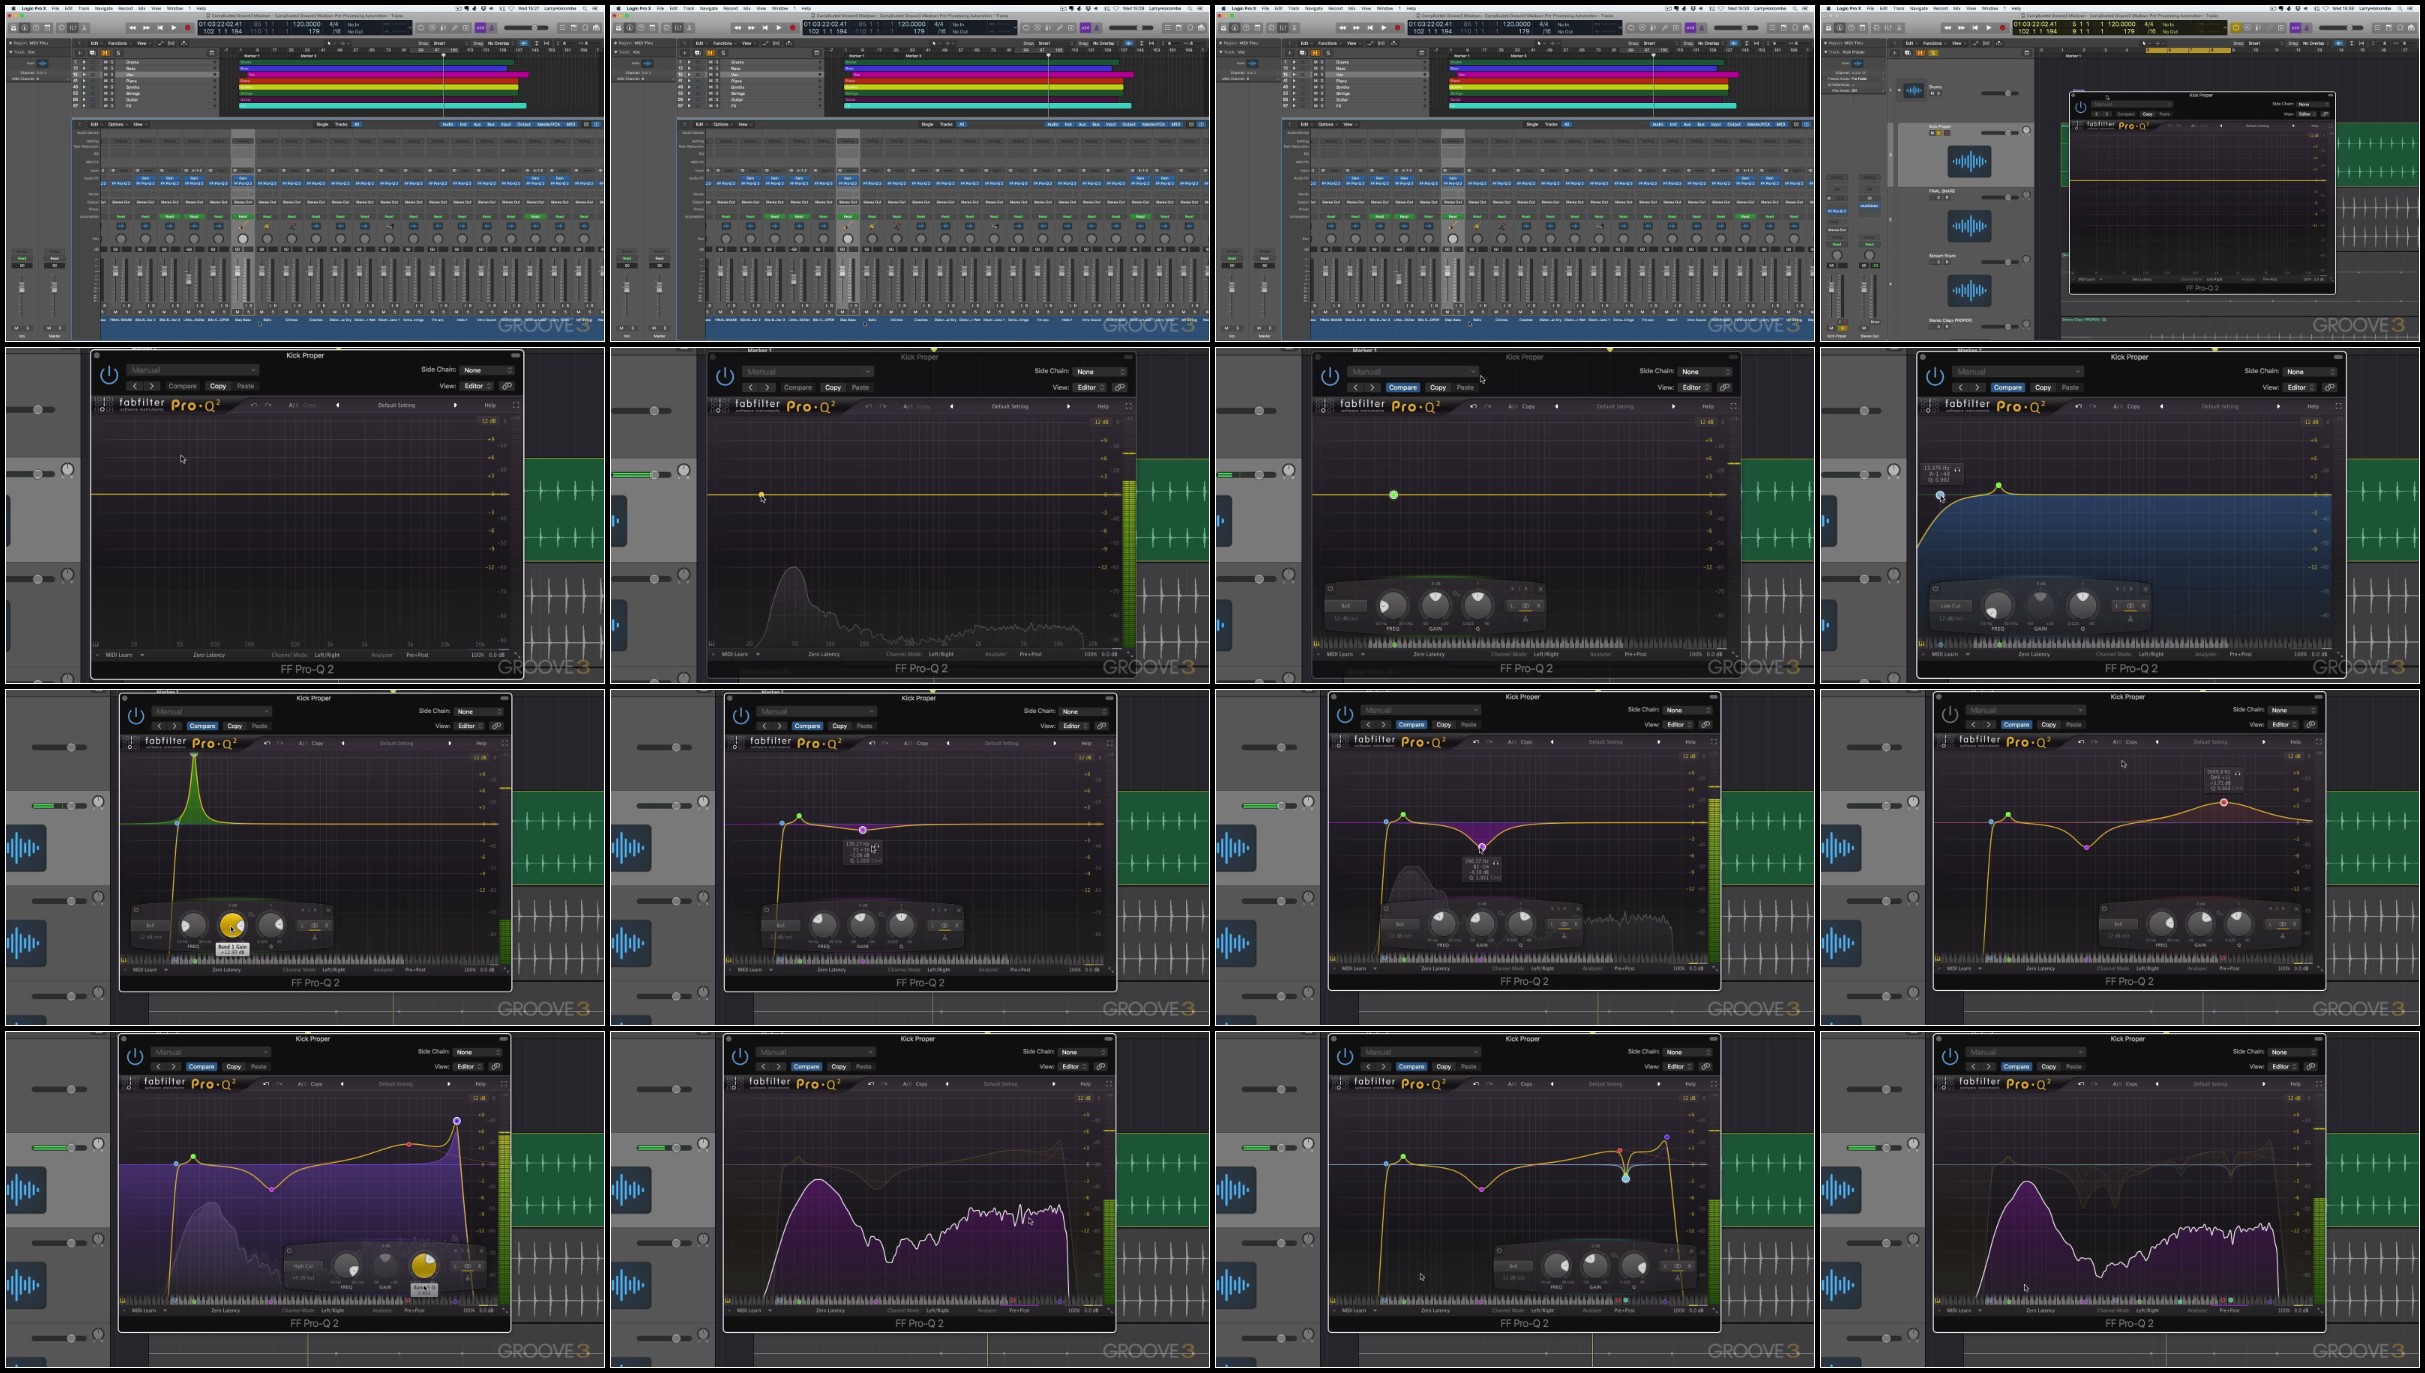Select cyan notch node in notch frame

pos(1626,1179)
